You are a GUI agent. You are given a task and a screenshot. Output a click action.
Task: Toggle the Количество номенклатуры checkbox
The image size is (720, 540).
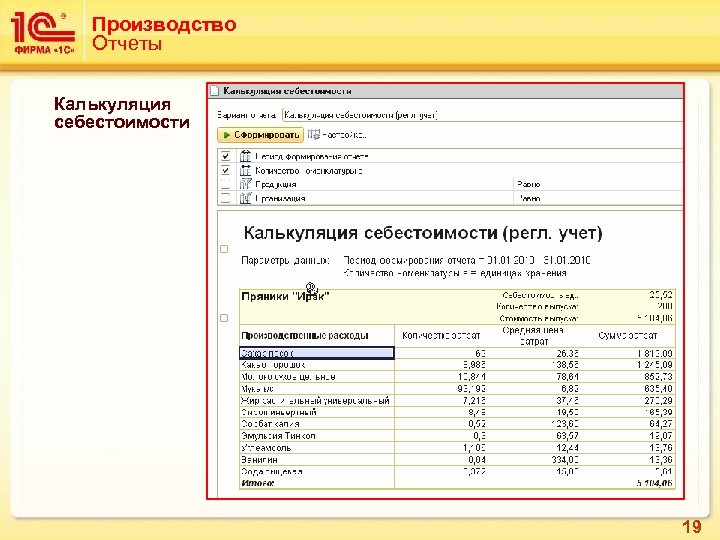click(225, 170)
